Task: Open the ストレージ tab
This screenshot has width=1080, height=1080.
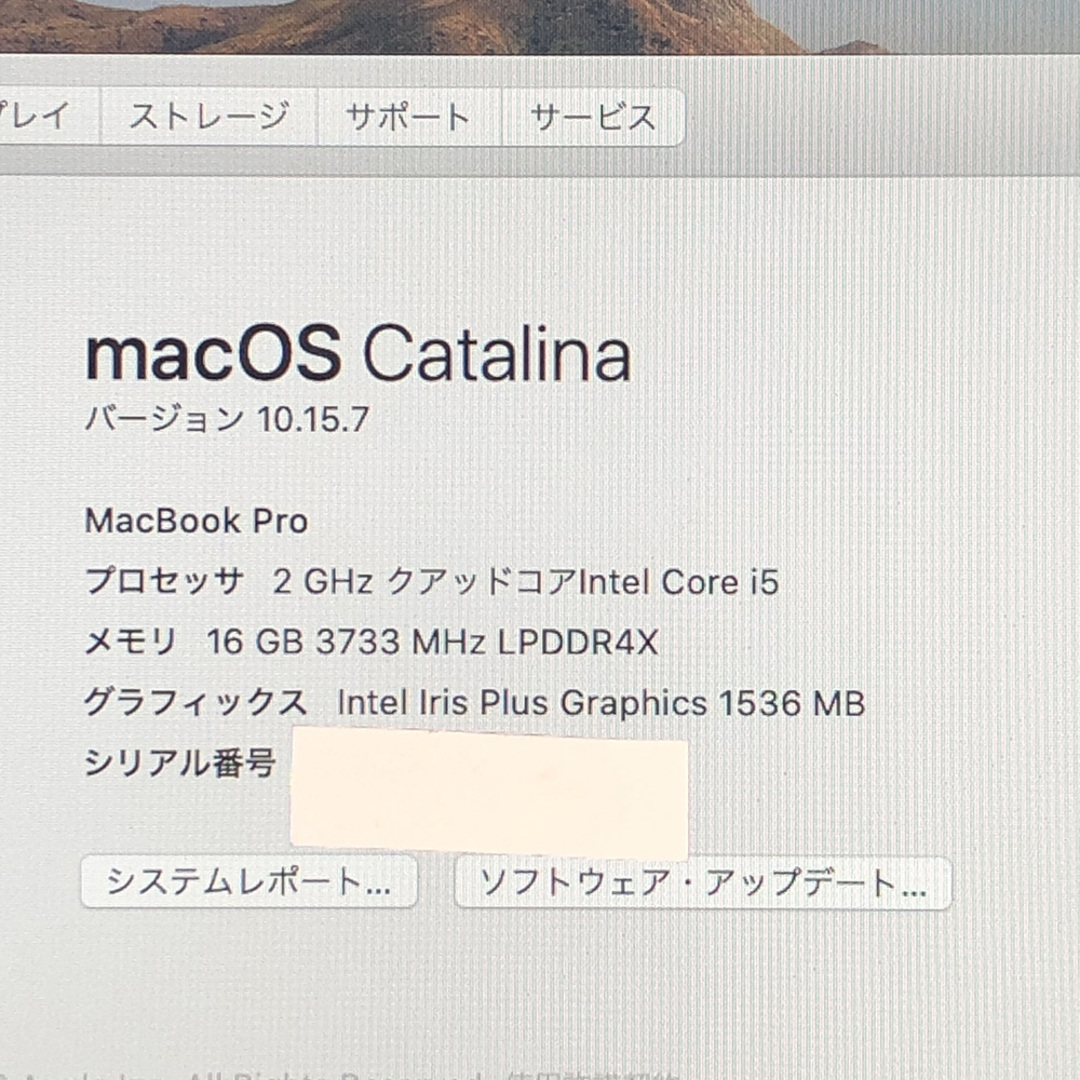Action: point(209,116)
